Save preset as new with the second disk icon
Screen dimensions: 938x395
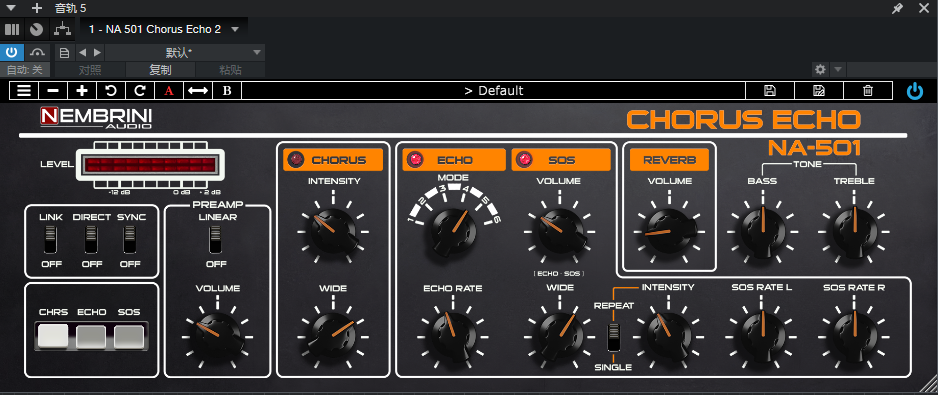819,91
